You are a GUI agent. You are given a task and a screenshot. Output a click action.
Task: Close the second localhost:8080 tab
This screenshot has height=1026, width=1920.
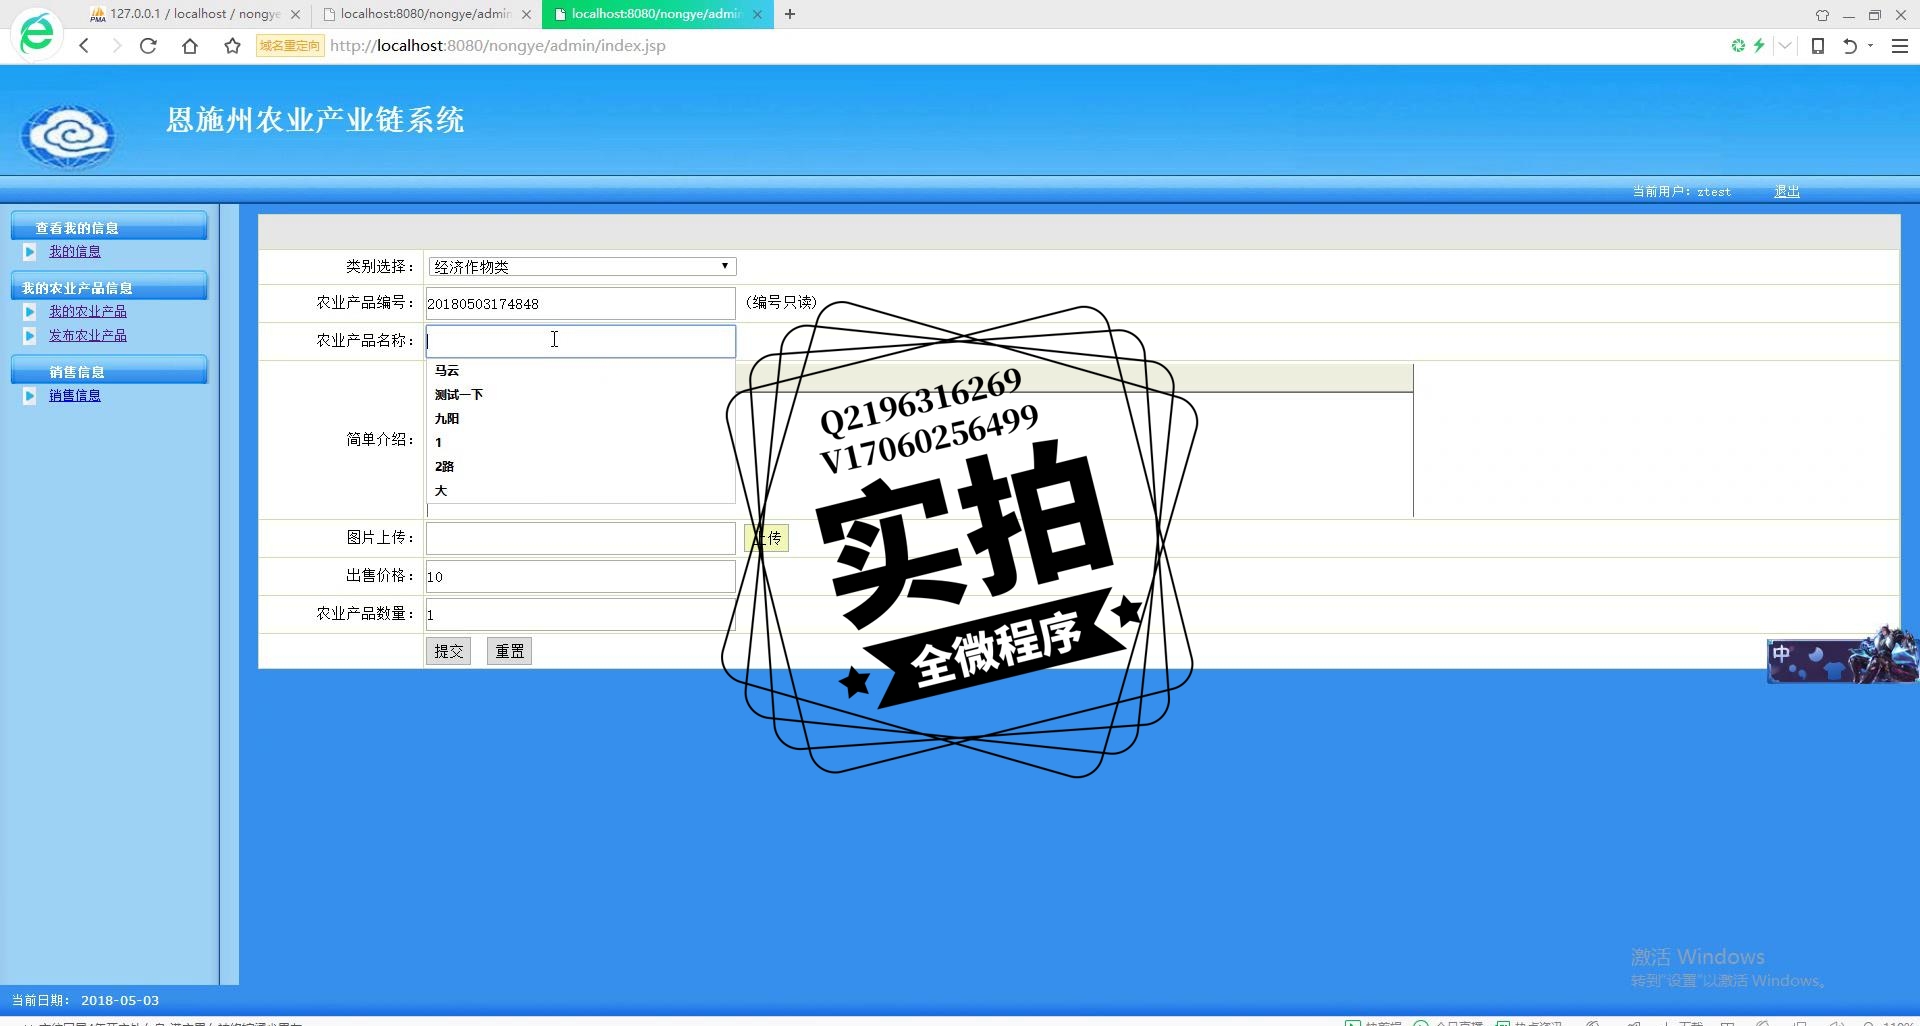tap(526, 14)
